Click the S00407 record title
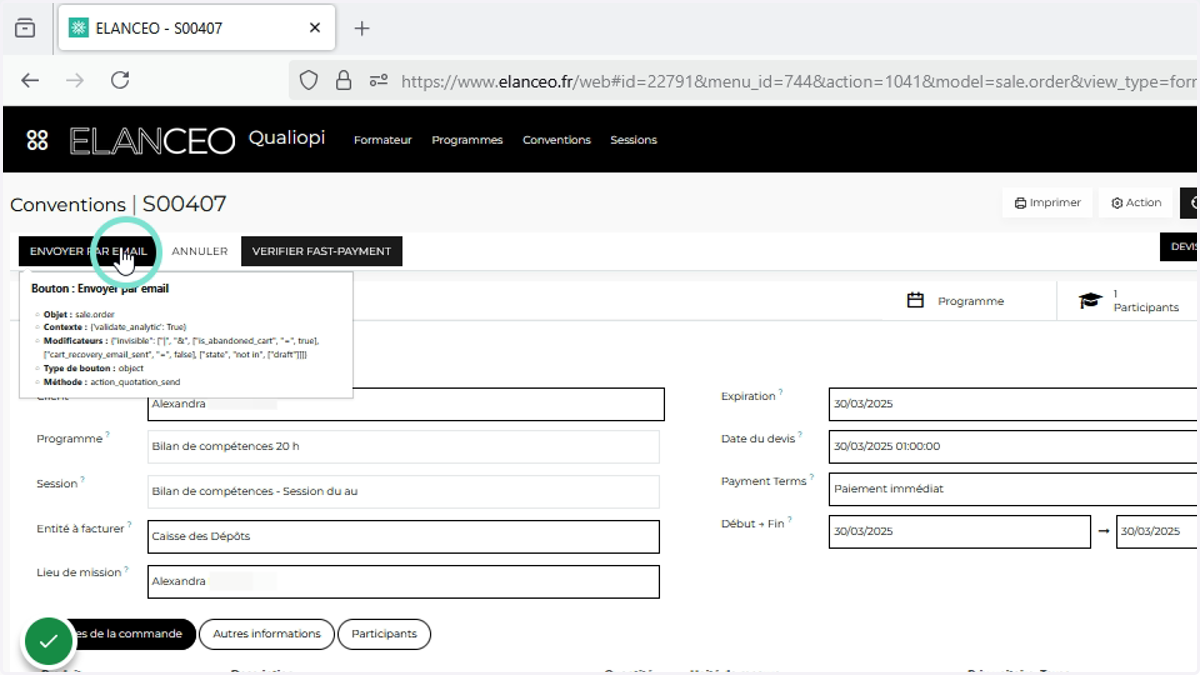 185,204
